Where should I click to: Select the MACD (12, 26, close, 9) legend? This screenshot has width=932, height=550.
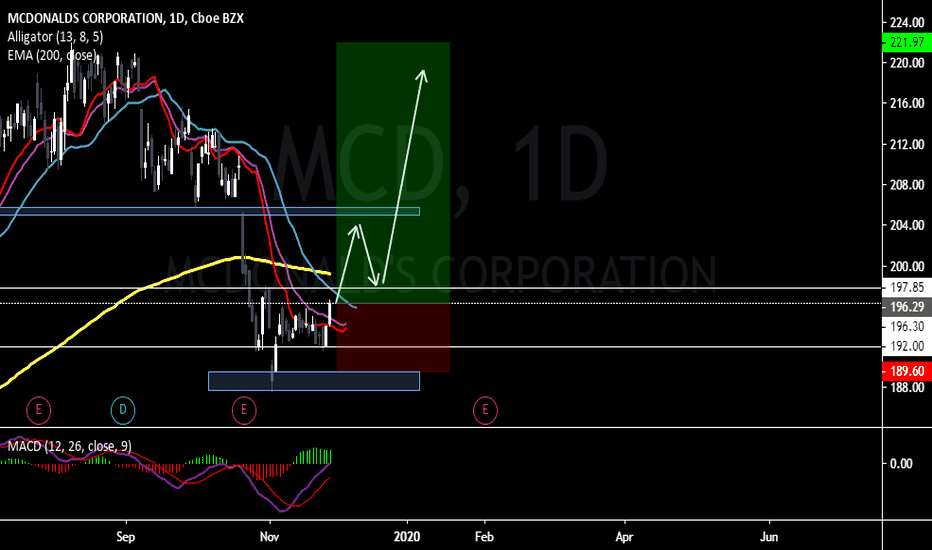click(x=70, y=446)
